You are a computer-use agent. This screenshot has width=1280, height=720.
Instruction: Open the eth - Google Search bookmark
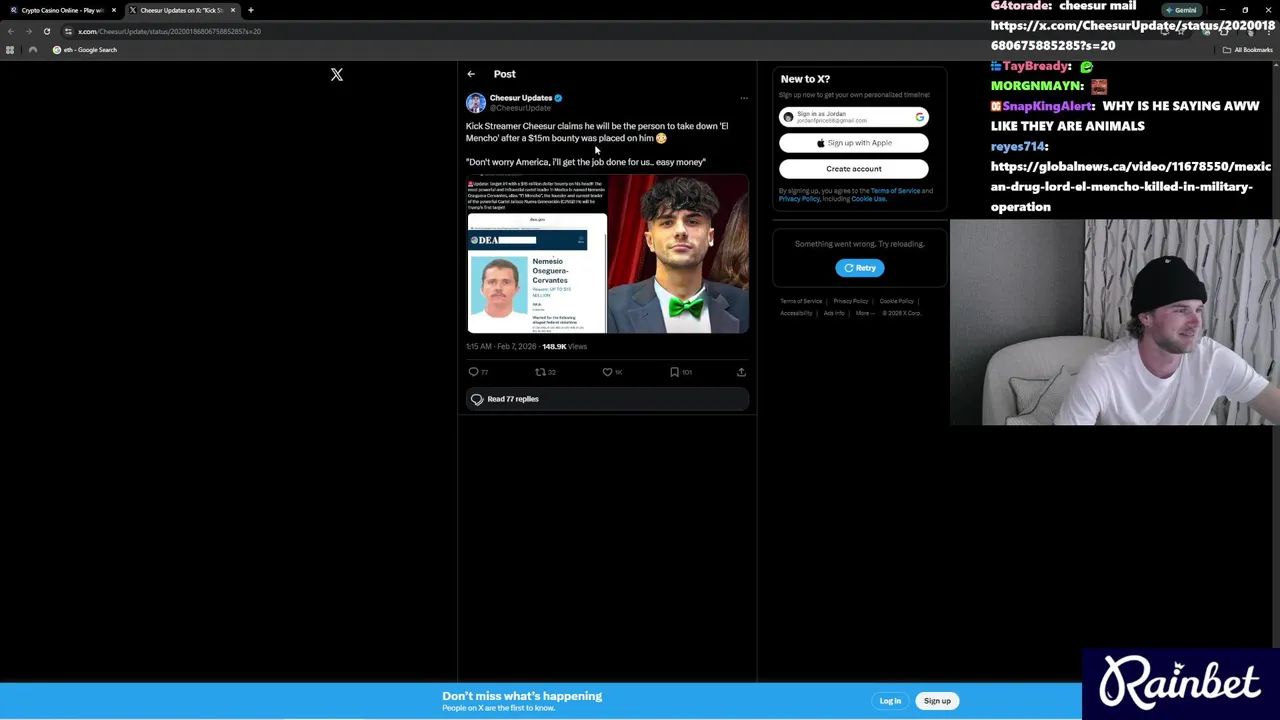pos(85,50)
